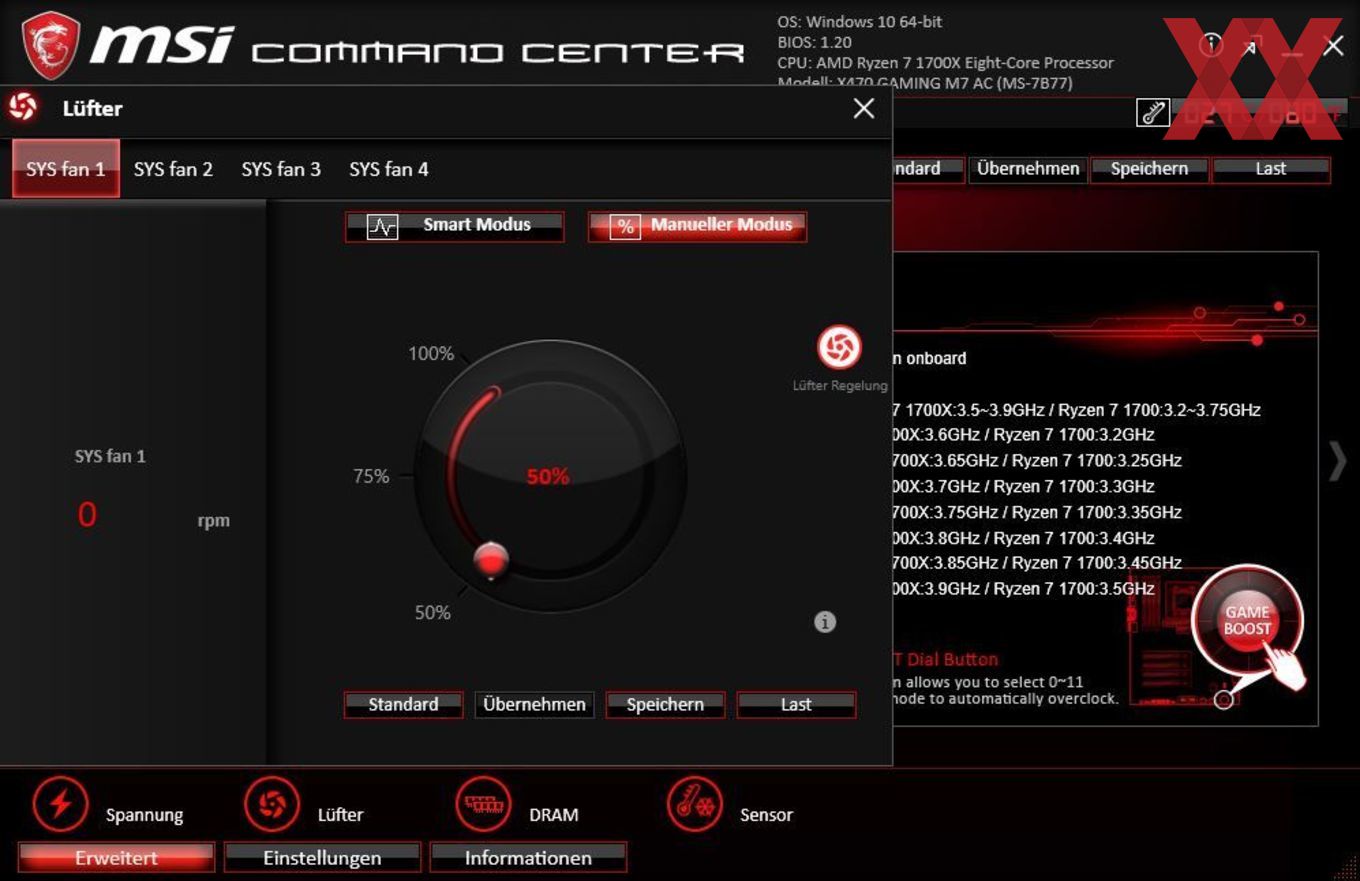1360x881 pixels.
Task: Click the SYS fan 1 label above rpm
Action: tap(110, 456)
